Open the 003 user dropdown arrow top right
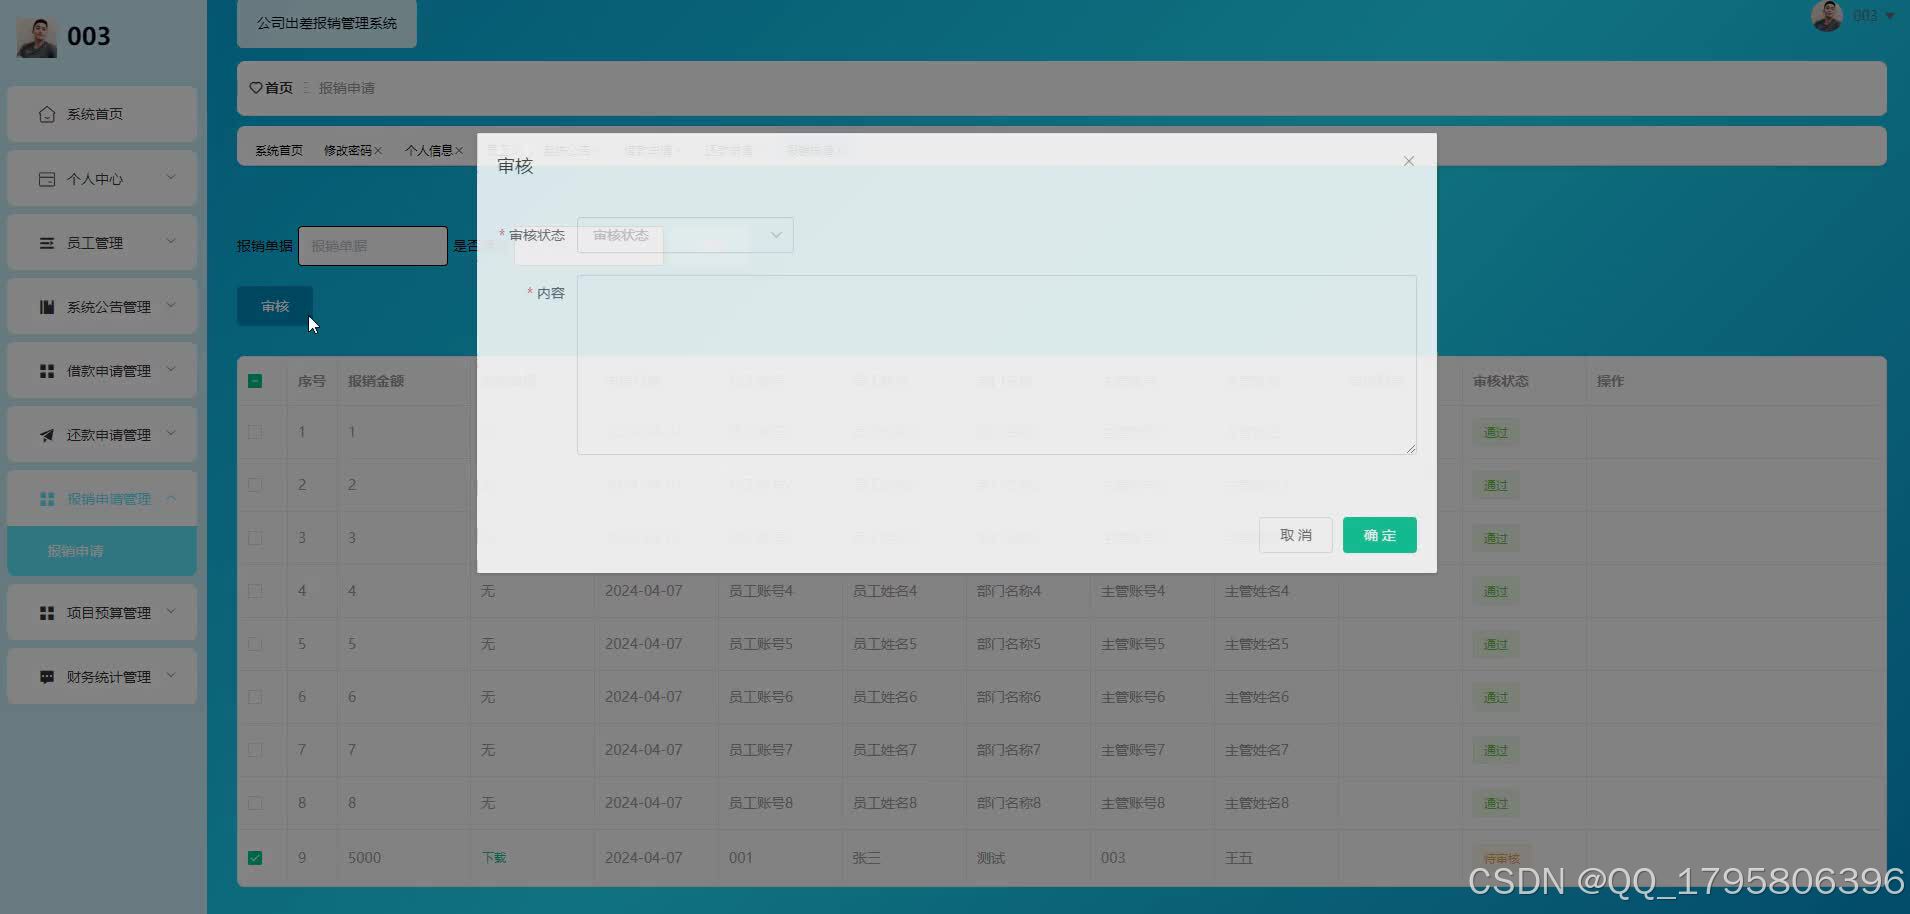Viewport: 1910px width, 914px height. coord(1890,16)
